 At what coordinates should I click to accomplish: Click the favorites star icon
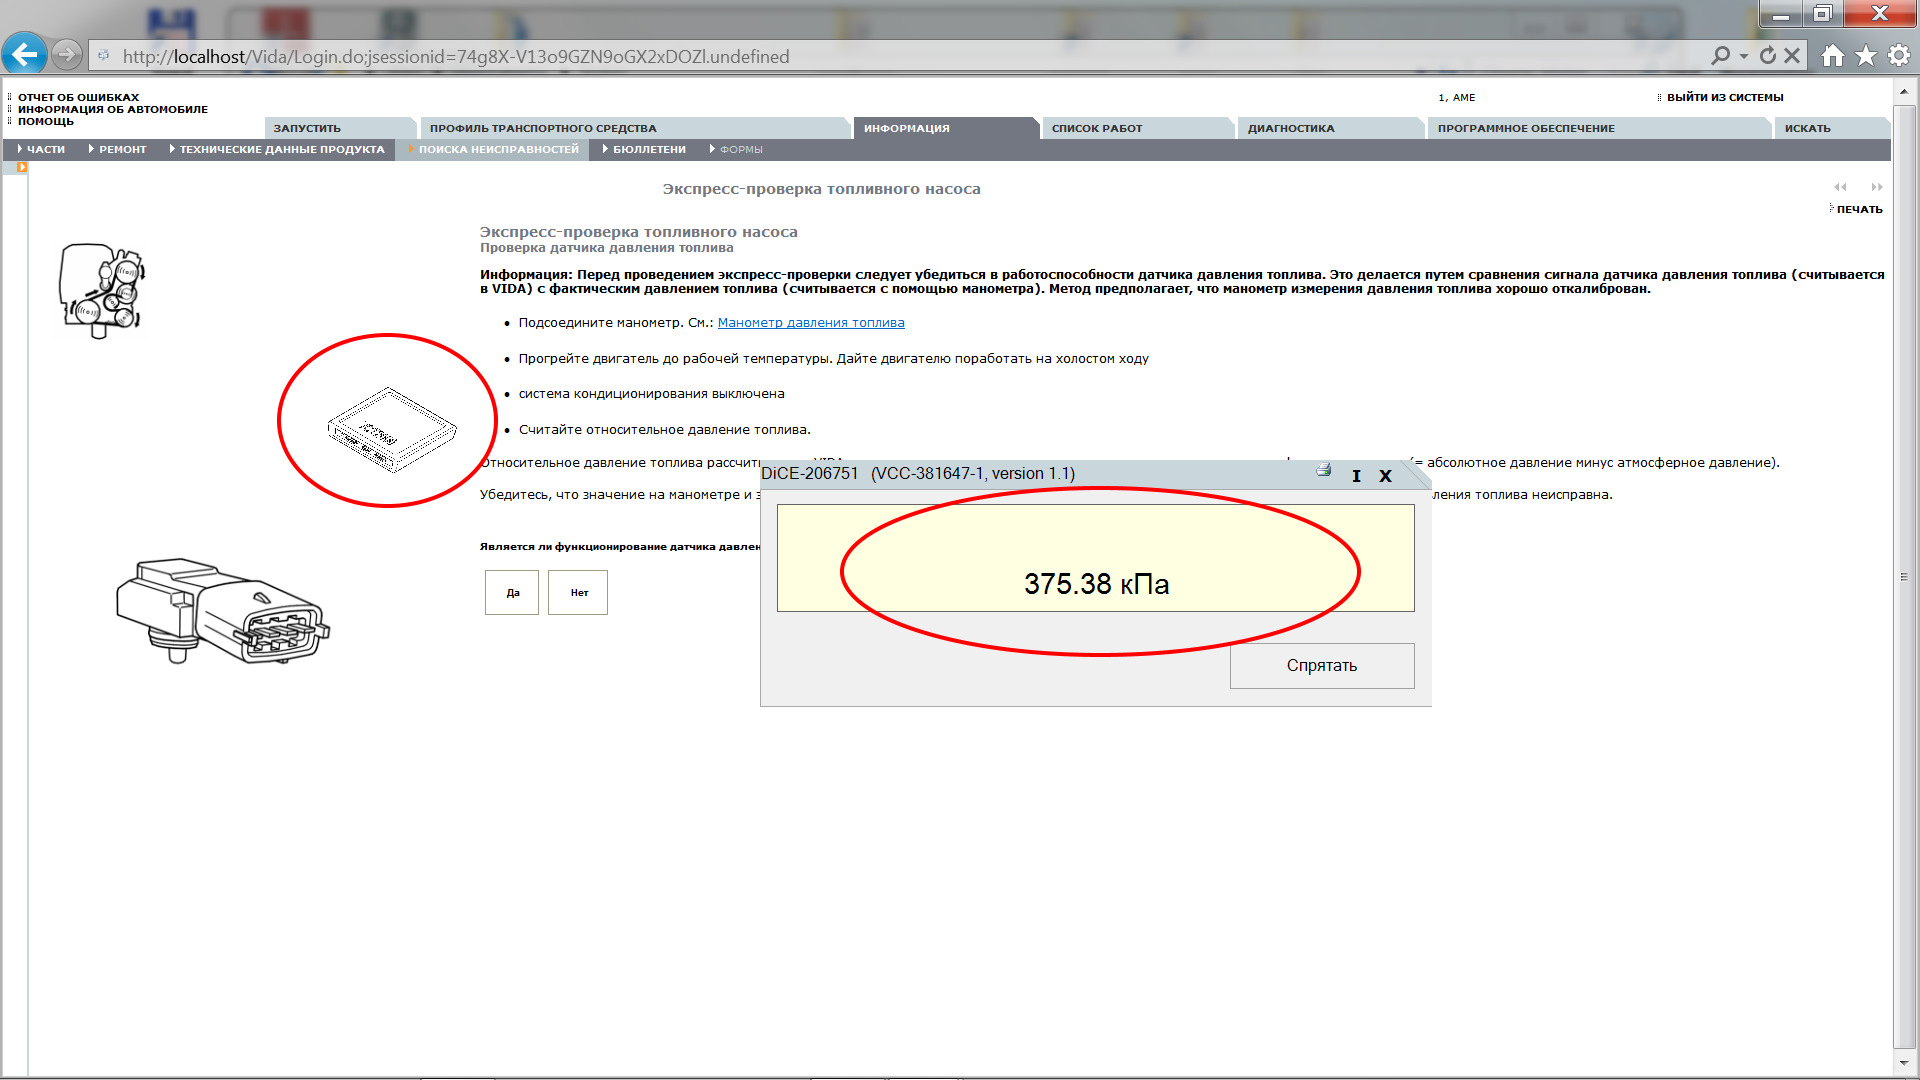pyautogui.click(x=1866, y=56)
